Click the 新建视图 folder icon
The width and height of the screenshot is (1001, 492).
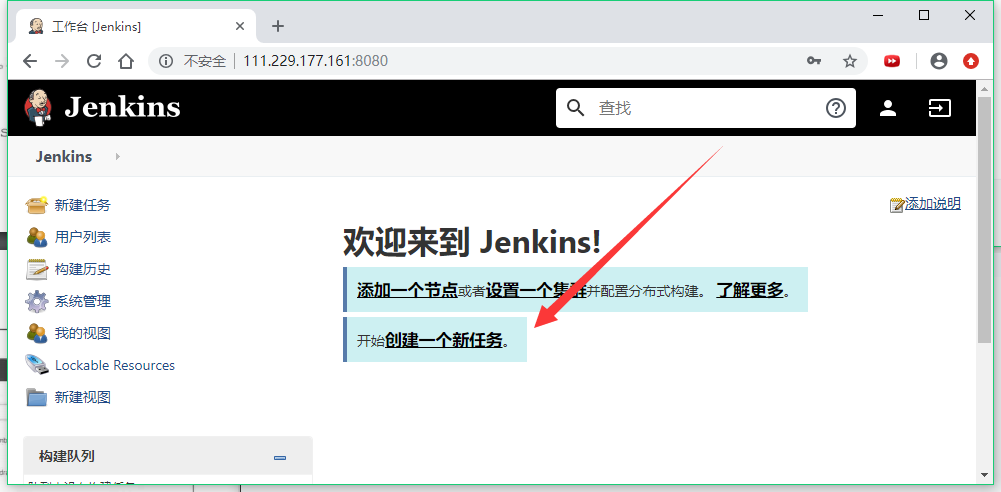[x=36, y=397]
